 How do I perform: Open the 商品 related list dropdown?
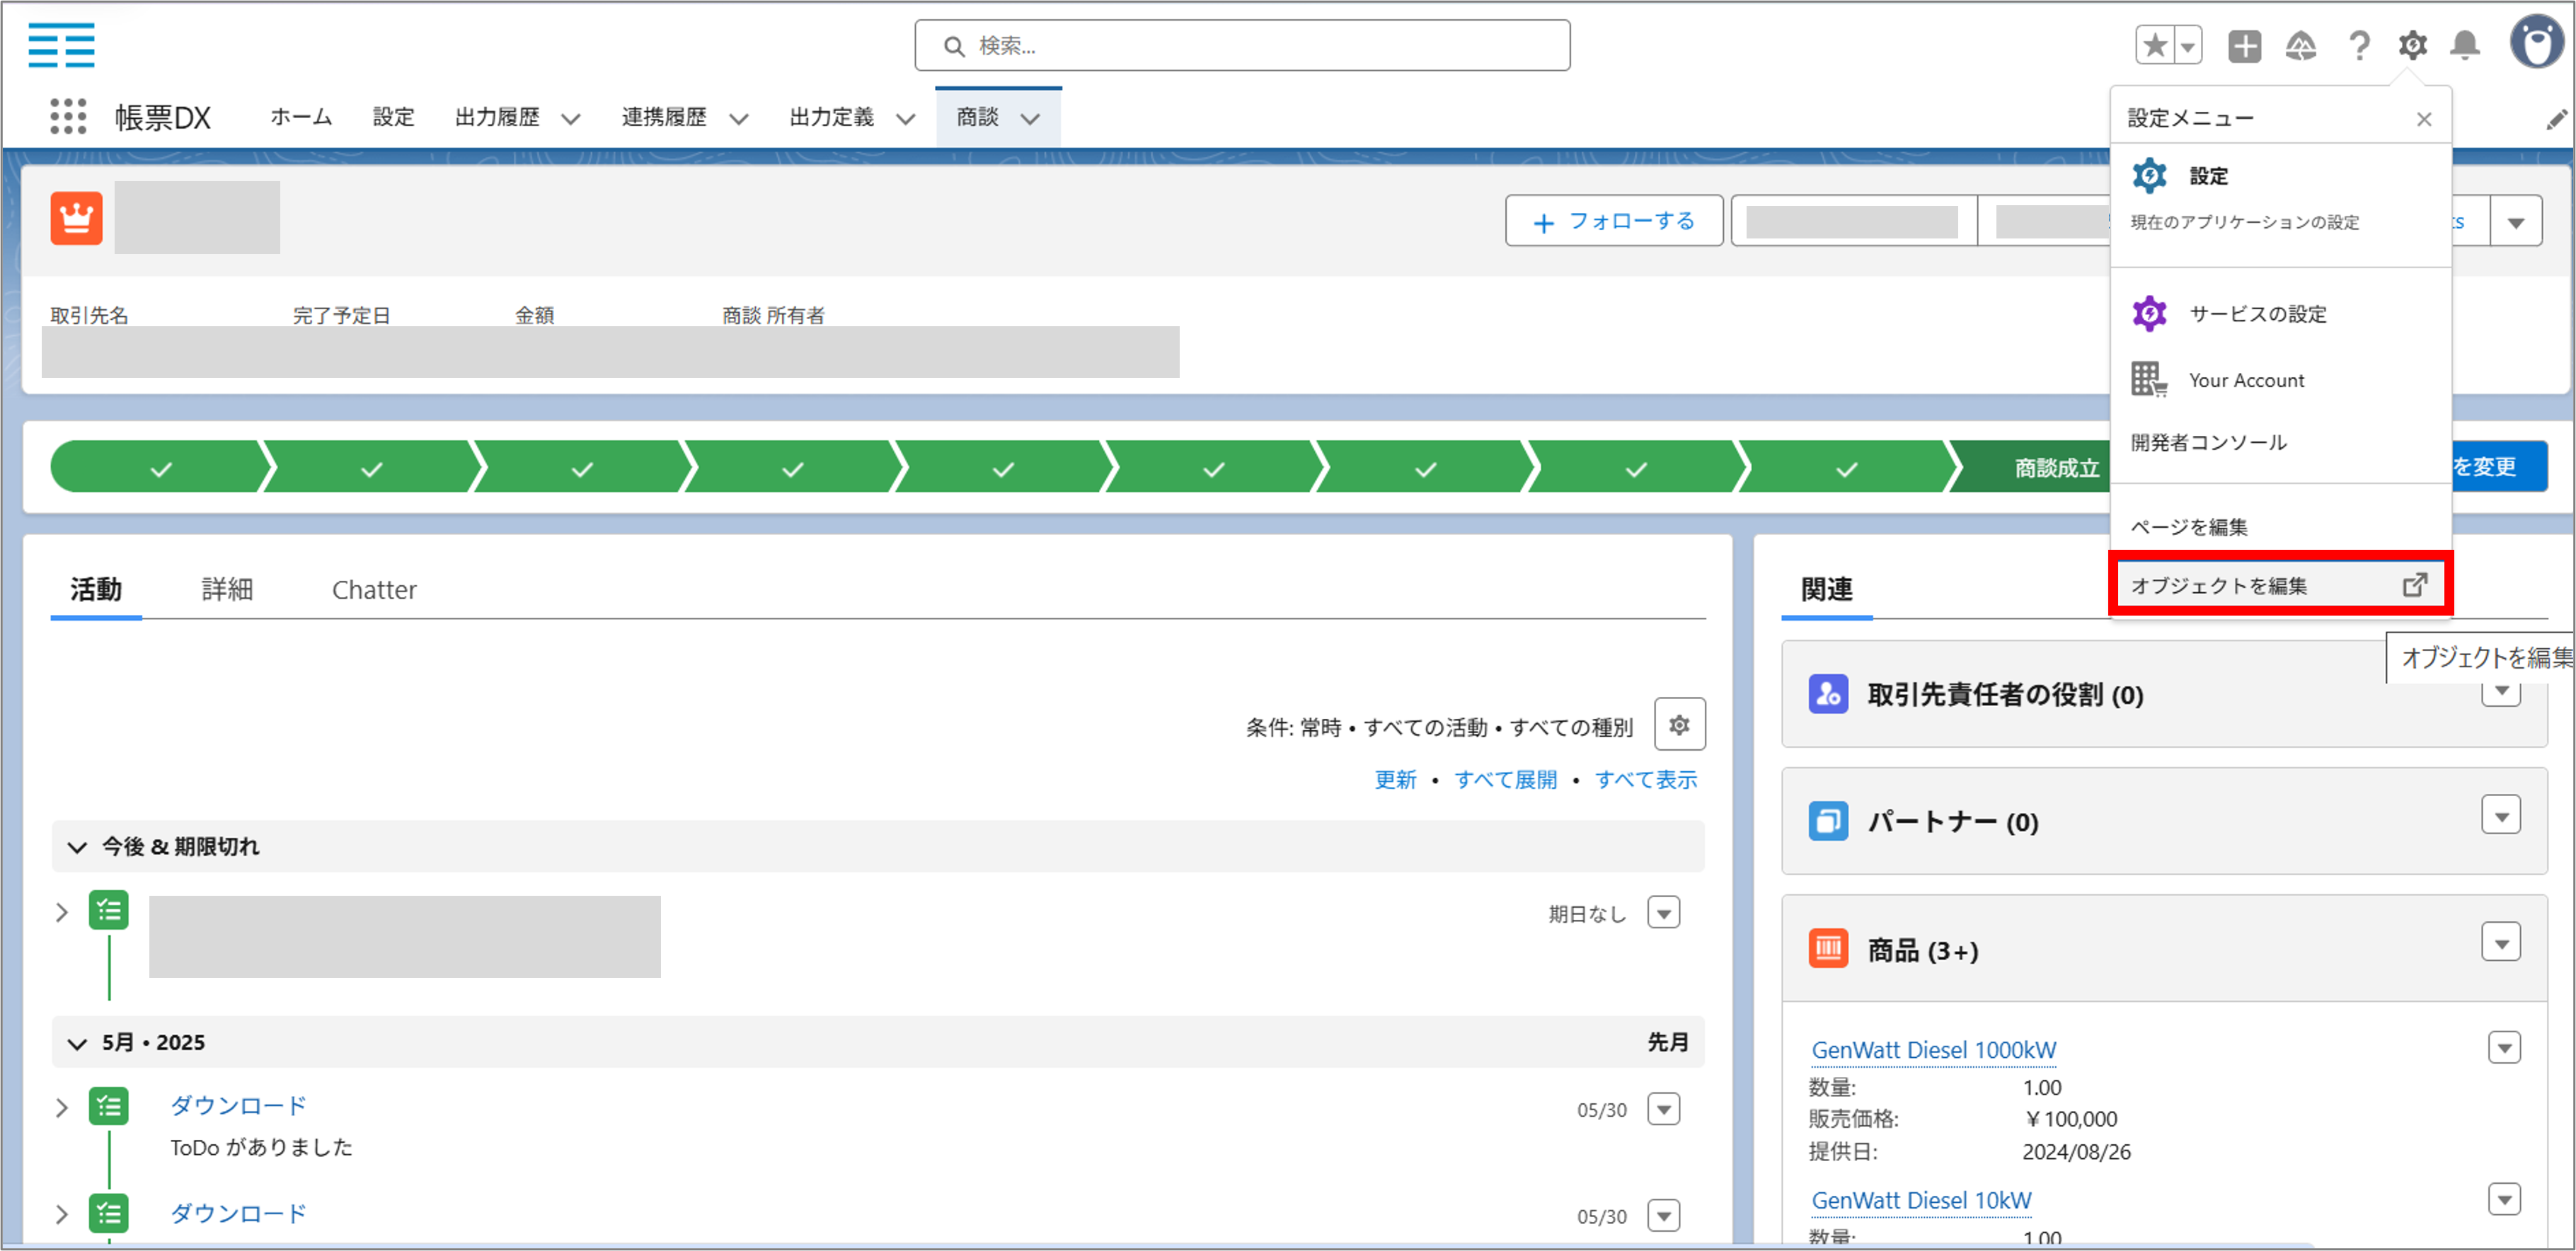click(2500, 943)
